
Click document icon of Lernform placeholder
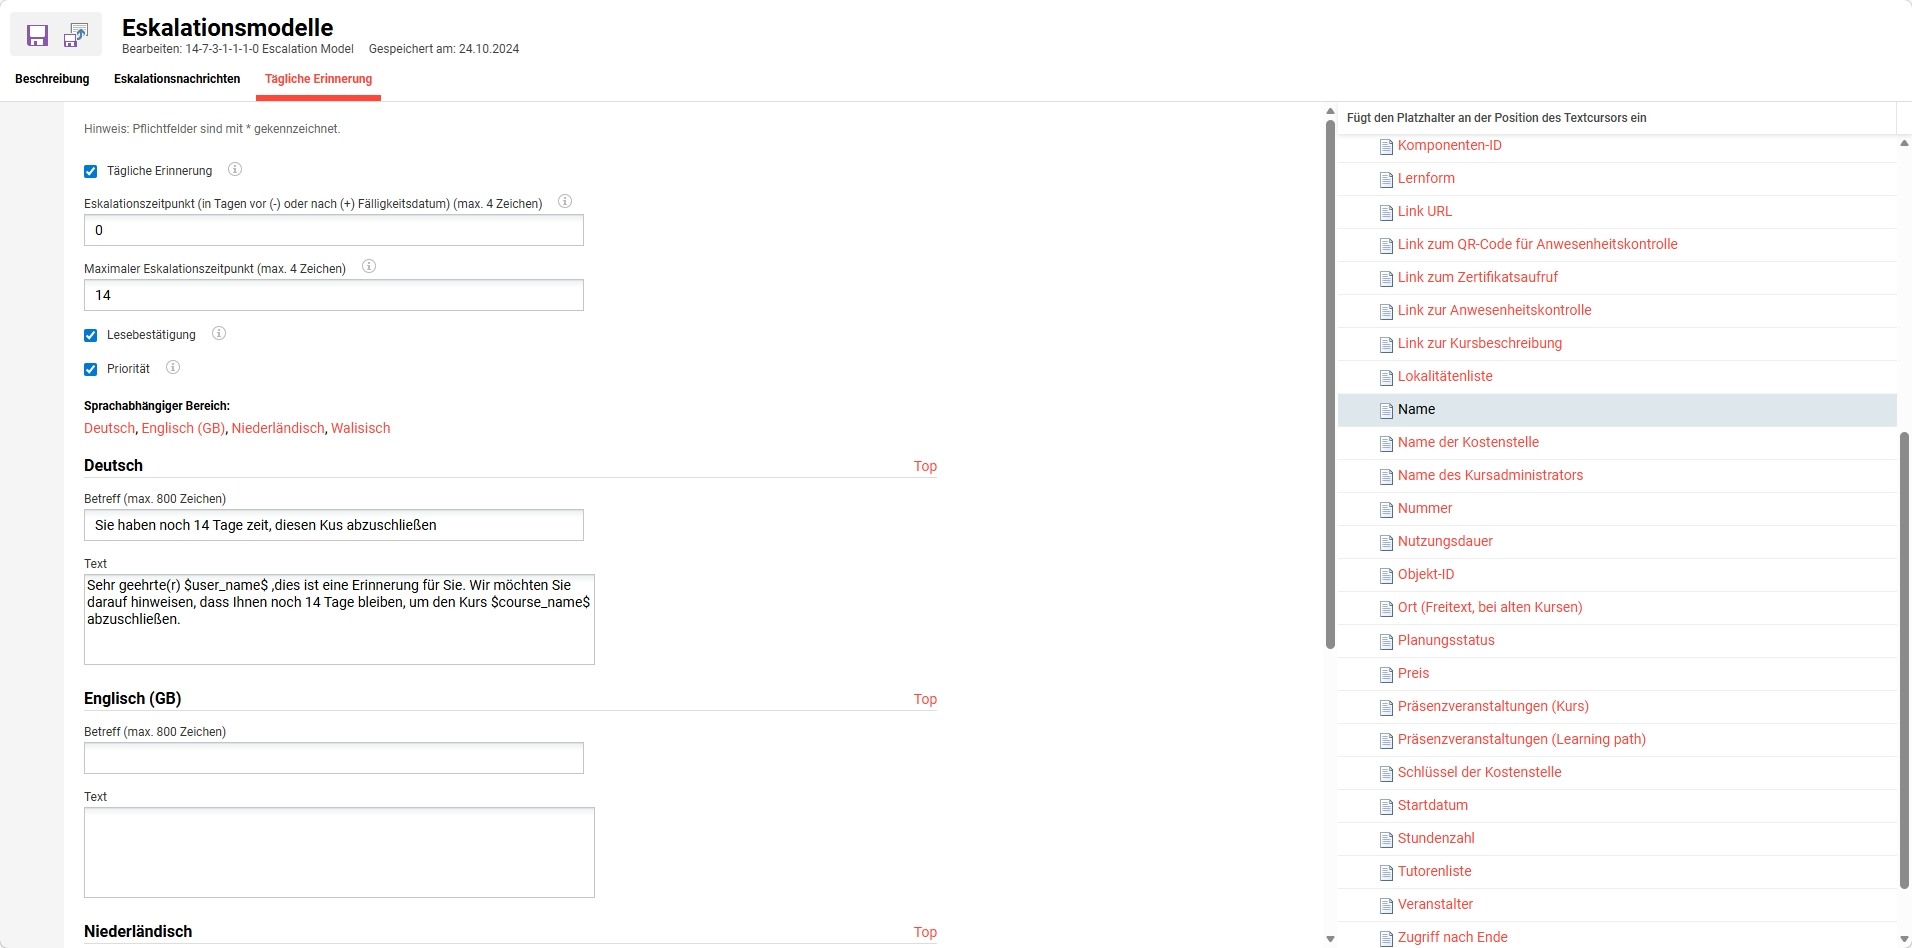point(1386,180)
